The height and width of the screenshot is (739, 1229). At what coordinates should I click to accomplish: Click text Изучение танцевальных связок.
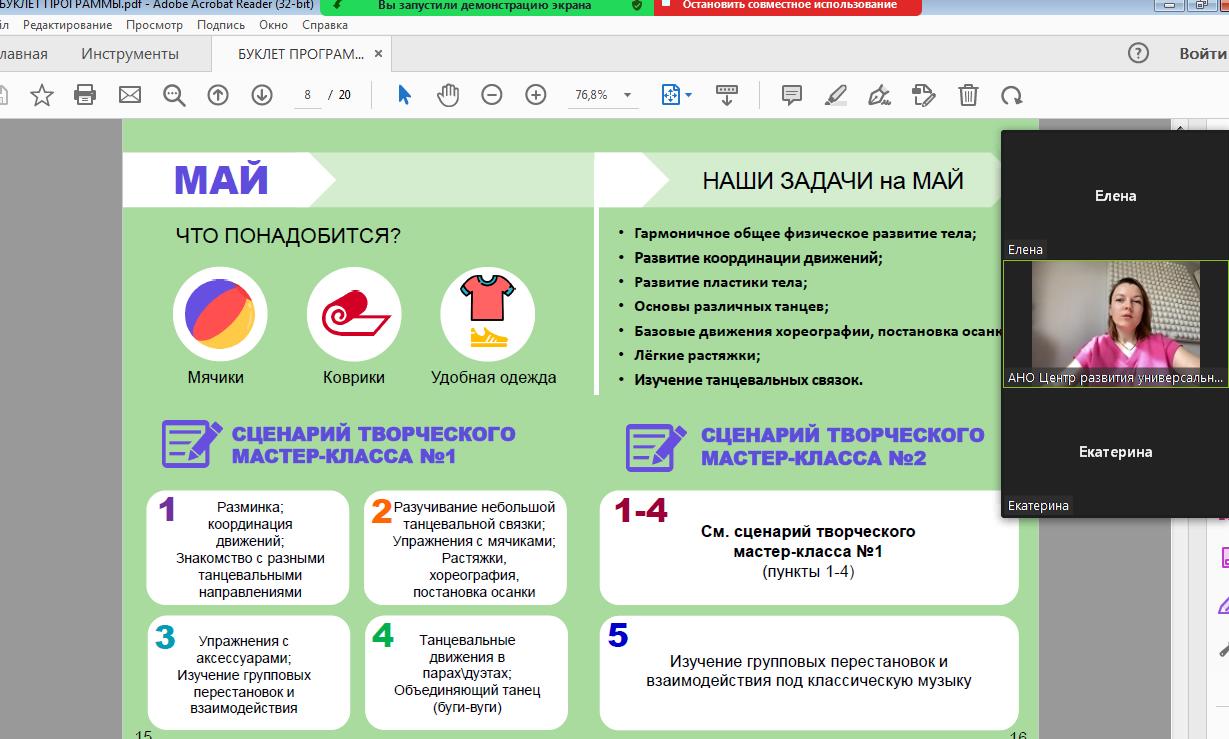click(748, 379)
